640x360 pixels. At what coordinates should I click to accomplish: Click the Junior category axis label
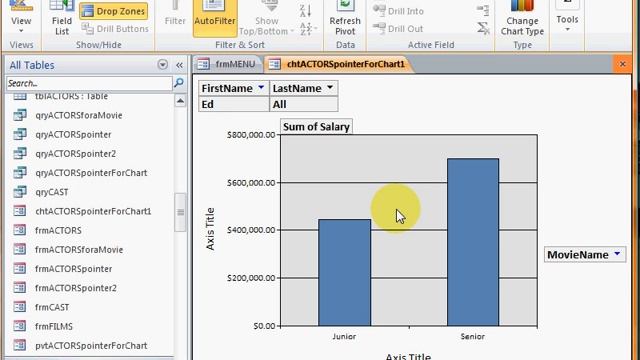[344, 336]
